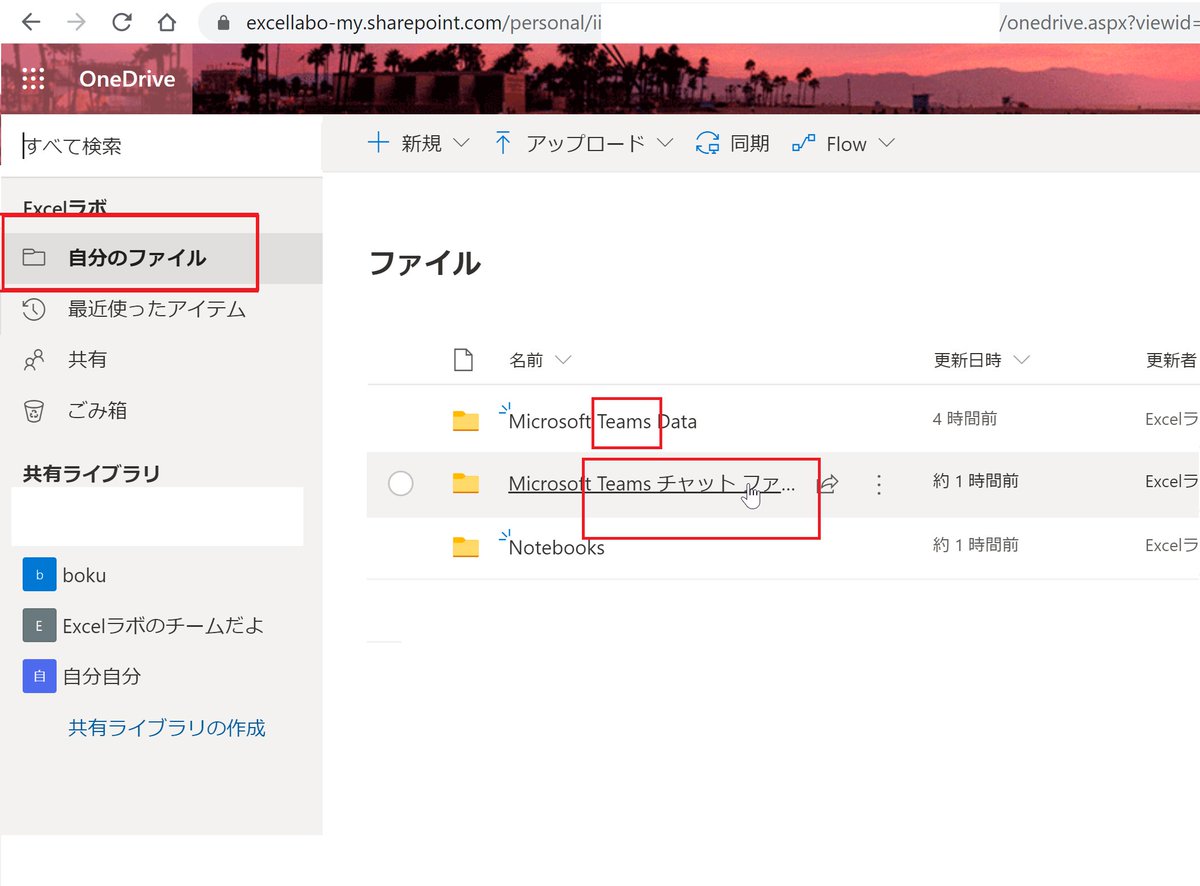The height and width of the screenshot is (886, 1200).
Task: Select the 自分自分 library tile icon
Action: 38,676
